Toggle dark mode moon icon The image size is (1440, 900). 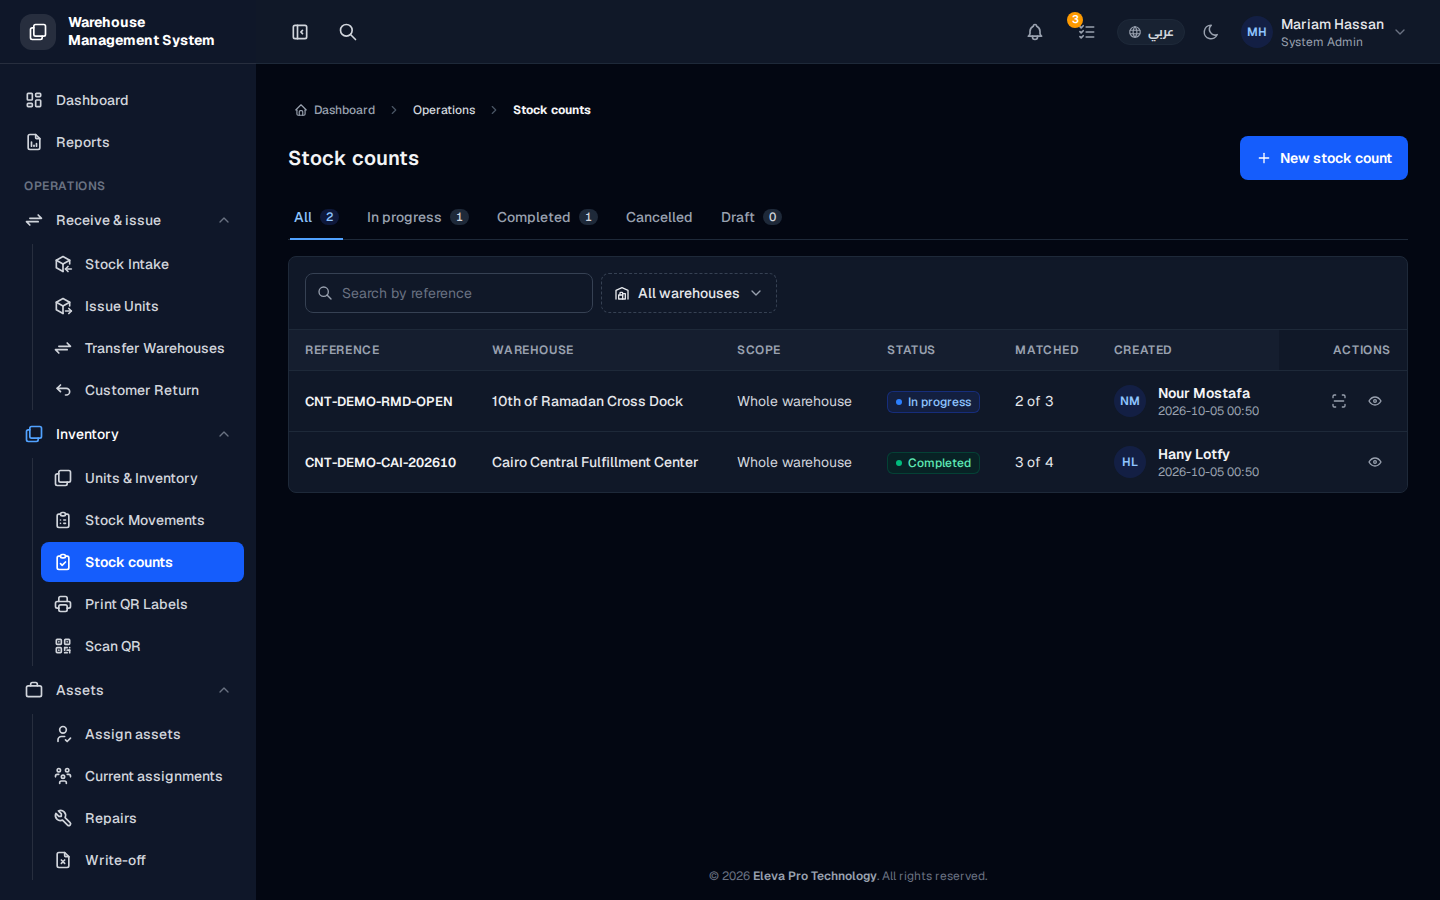(1211, 32)
